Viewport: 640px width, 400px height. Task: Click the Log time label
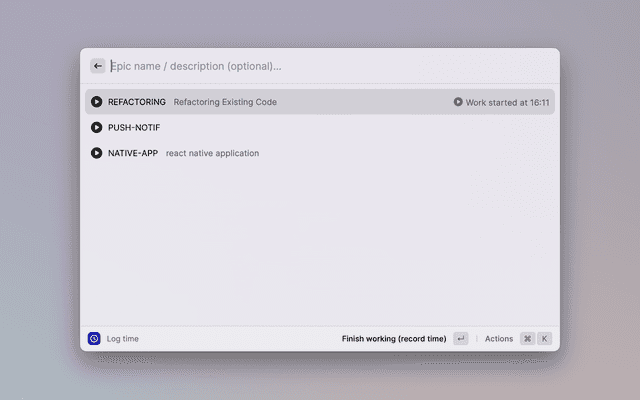click(x=123, y=339)
